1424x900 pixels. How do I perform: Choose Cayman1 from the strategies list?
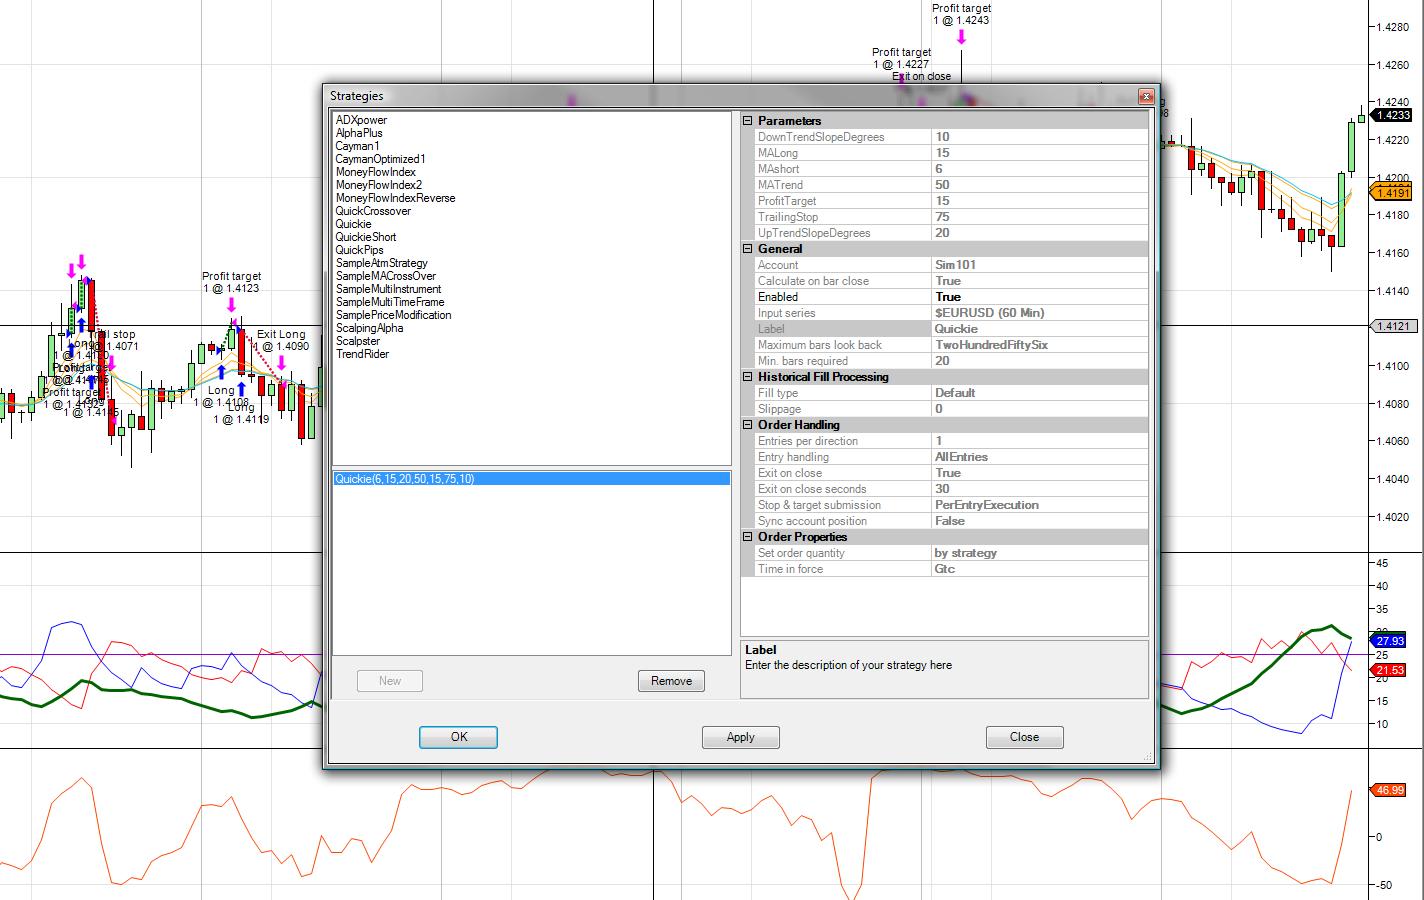pyautogui.click(x=357, y=146)
